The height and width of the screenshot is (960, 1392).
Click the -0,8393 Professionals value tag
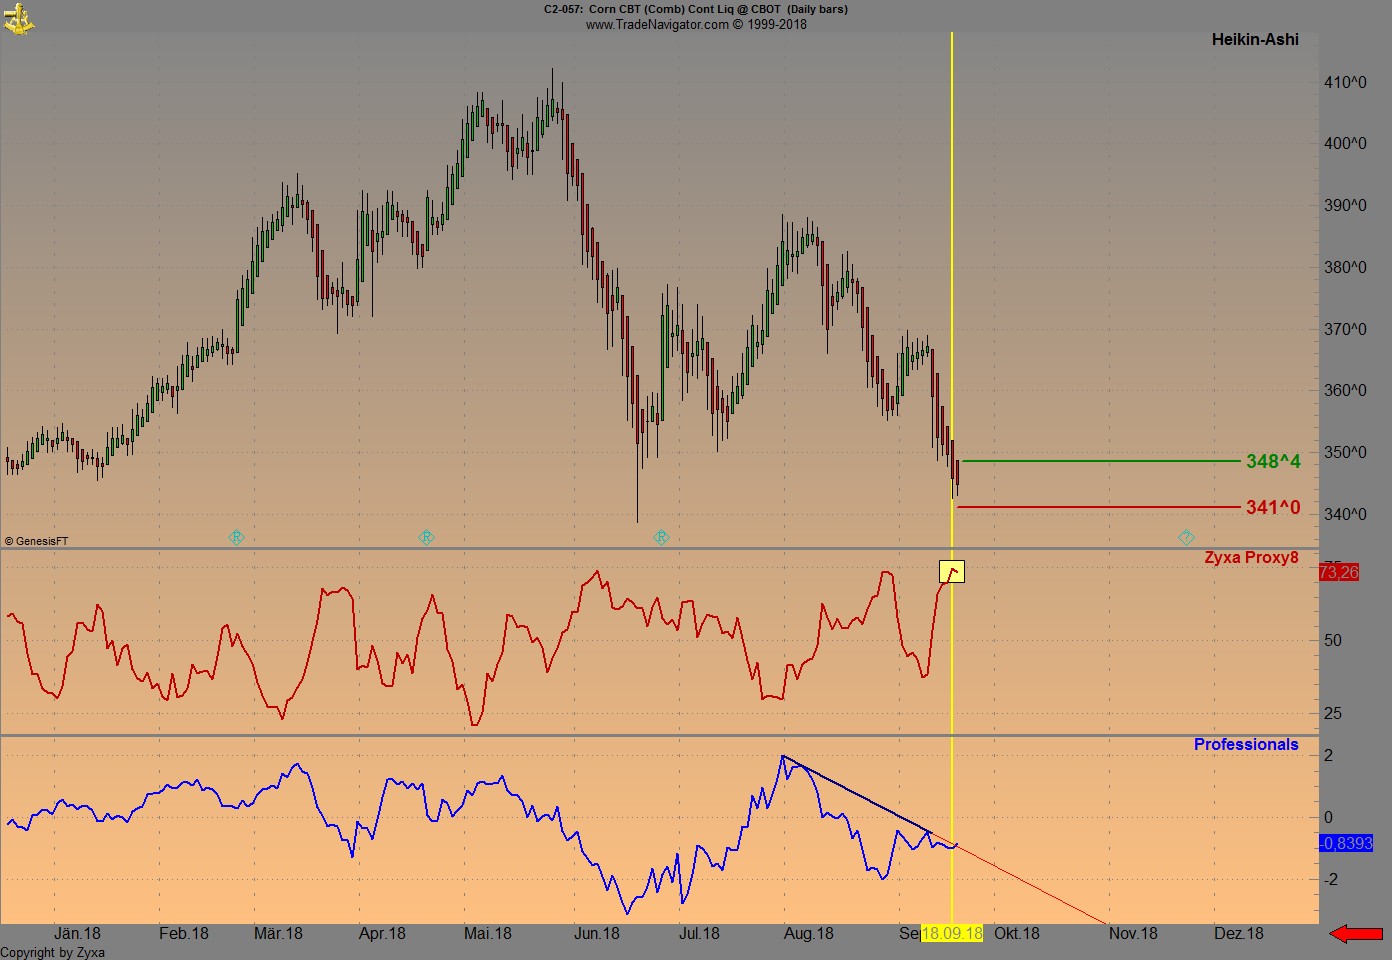click(x=1346, y=843)
